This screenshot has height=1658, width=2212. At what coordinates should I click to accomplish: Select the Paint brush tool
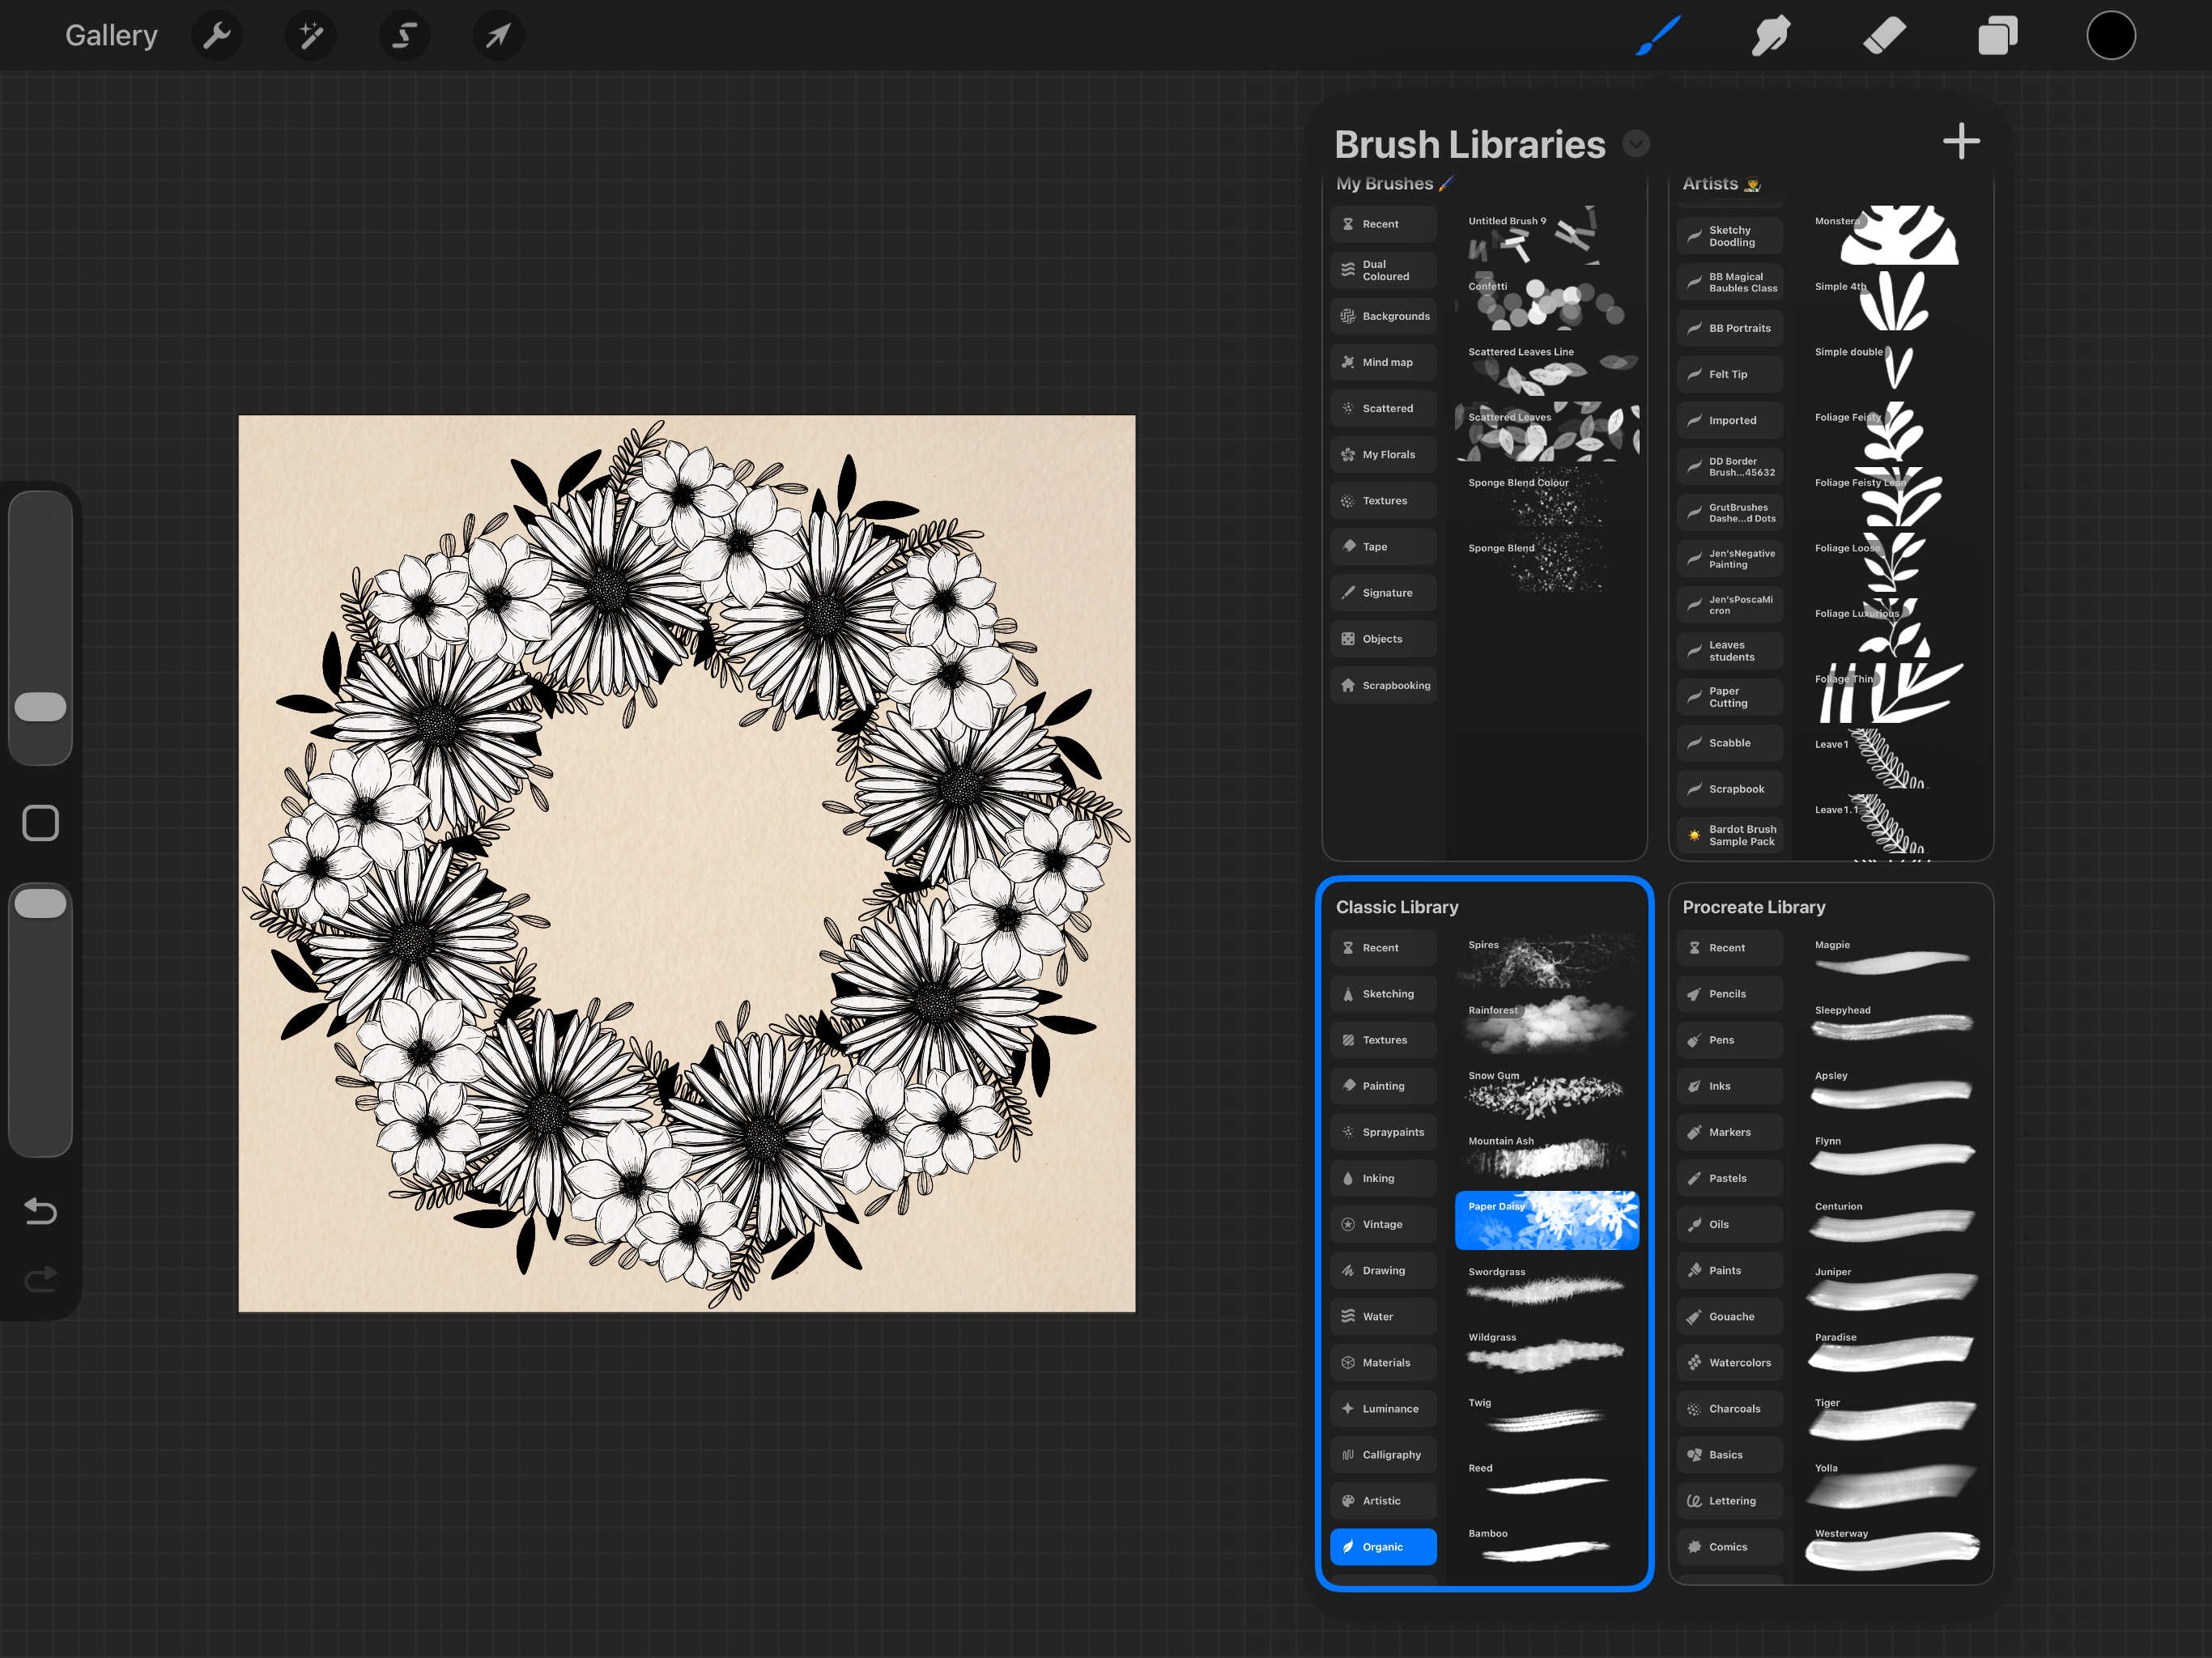click(1659, 36)
